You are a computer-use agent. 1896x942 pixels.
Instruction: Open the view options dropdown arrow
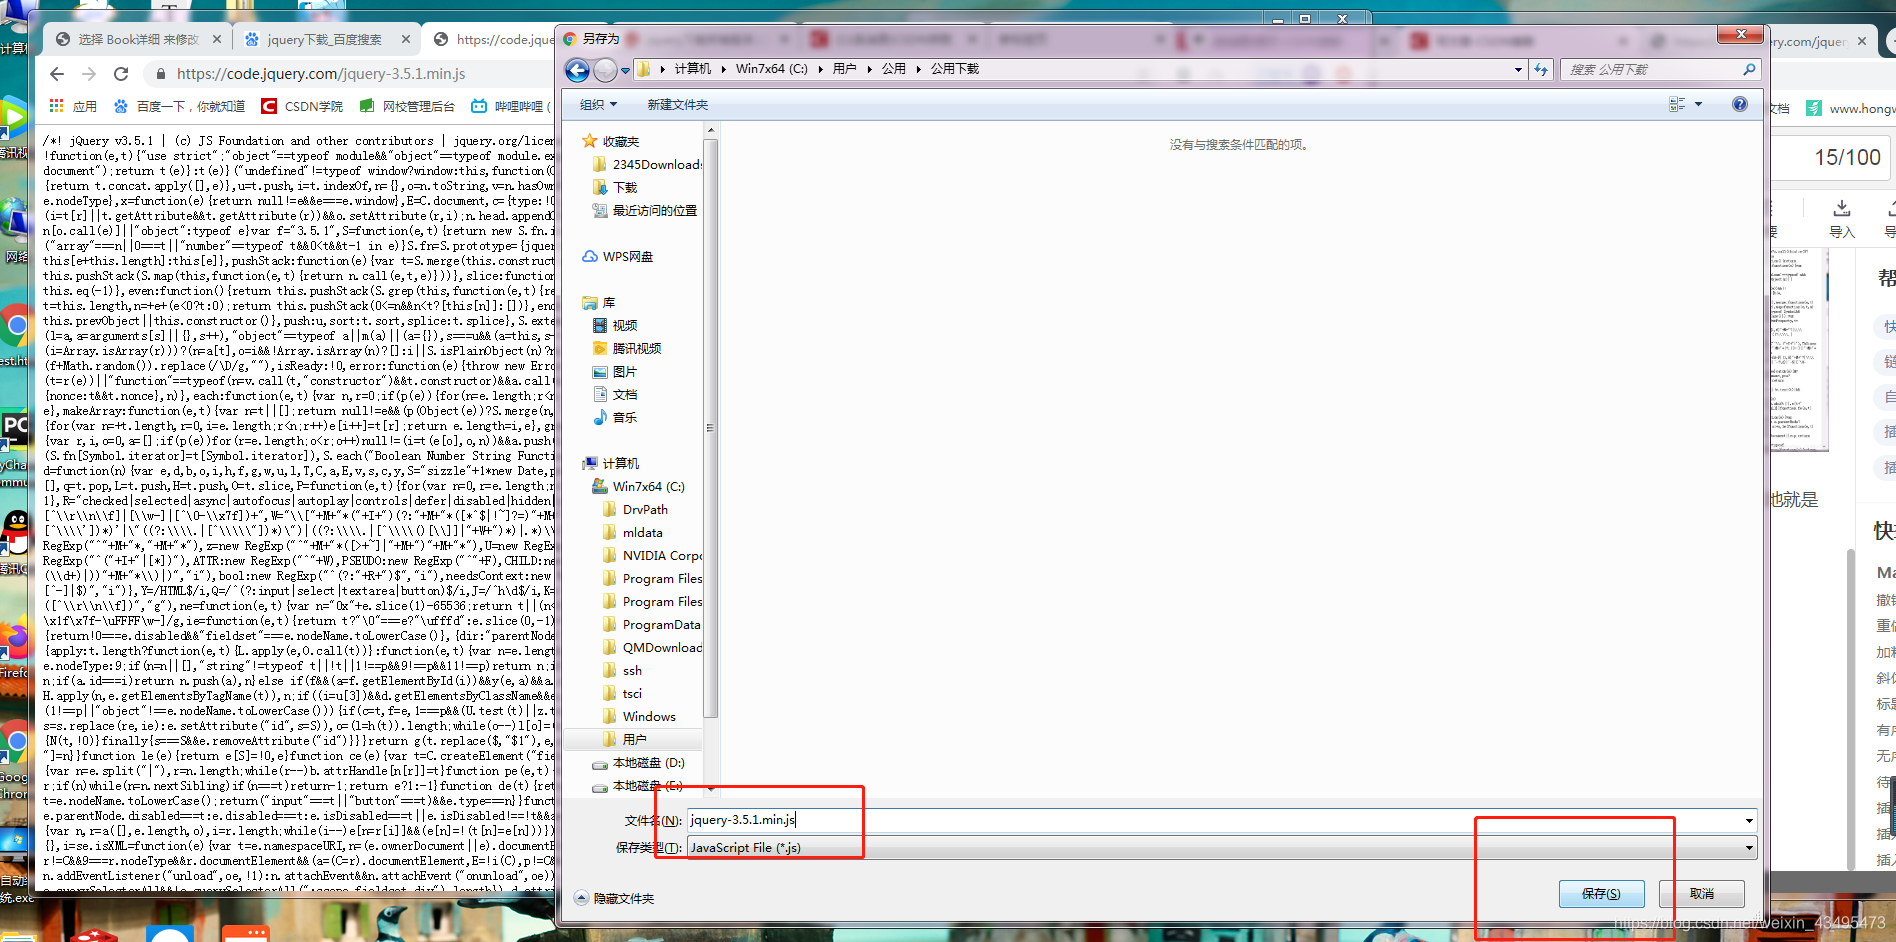tap(1698, 104)
